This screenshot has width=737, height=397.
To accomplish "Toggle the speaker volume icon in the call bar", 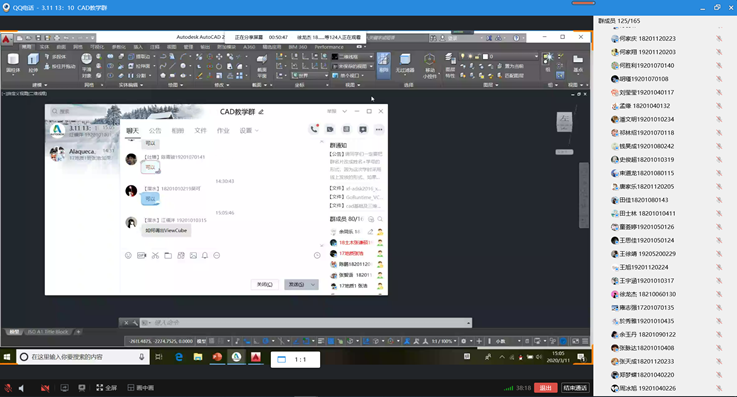I will tap(21, 388).
